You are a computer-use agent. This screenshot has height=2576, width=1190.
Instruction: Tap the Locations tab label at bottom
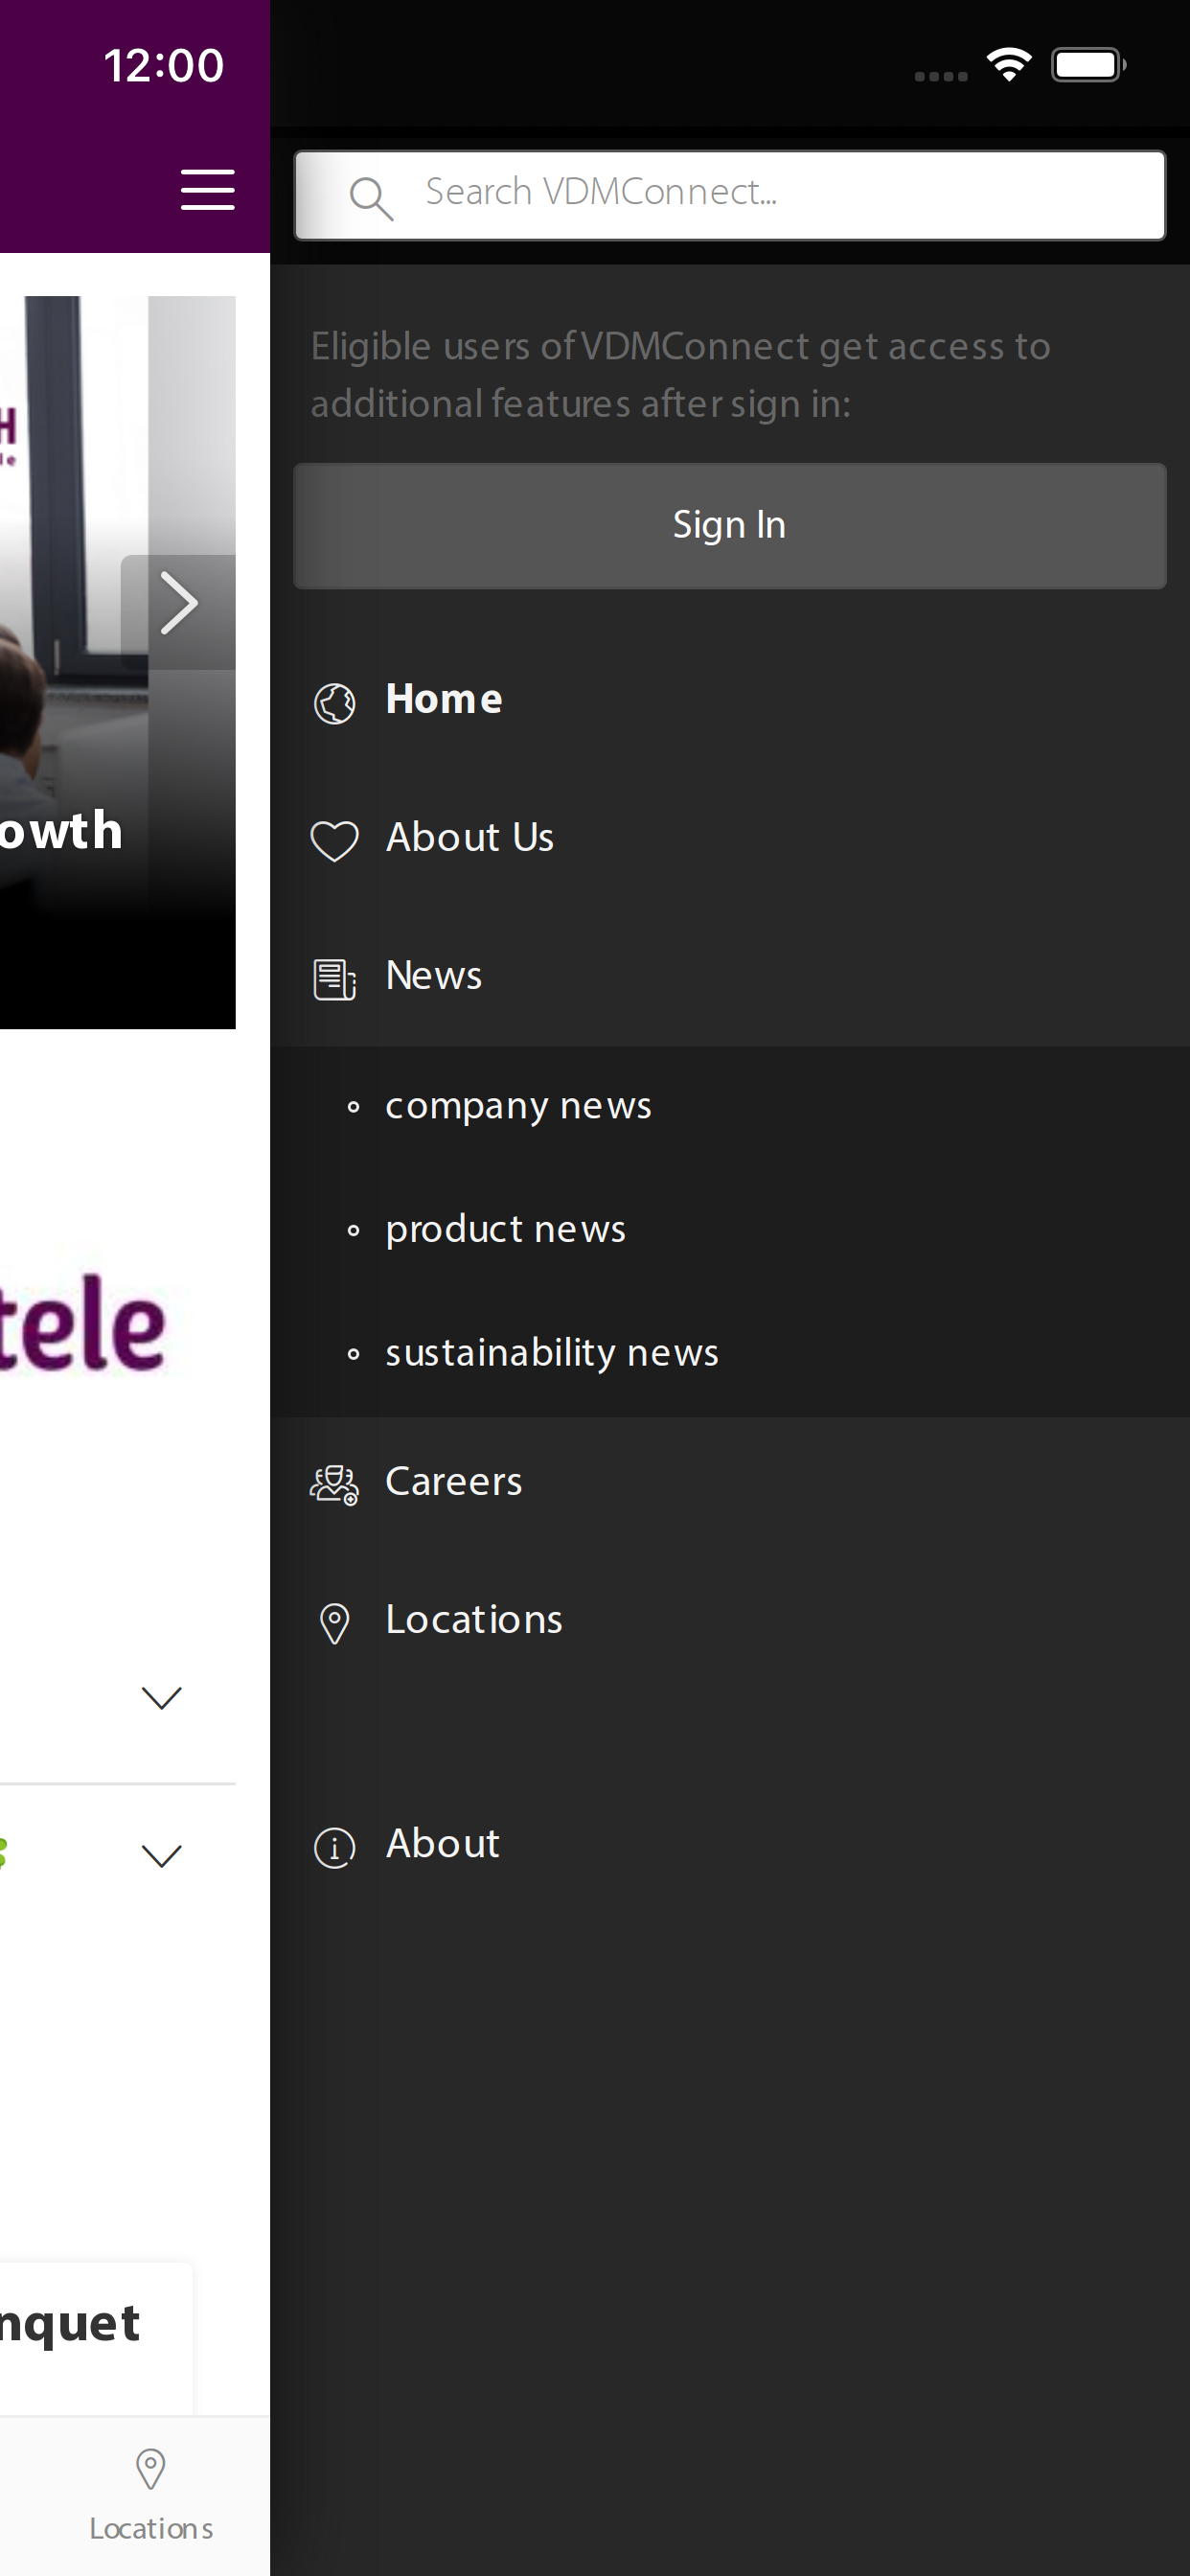pos(151,2529)
